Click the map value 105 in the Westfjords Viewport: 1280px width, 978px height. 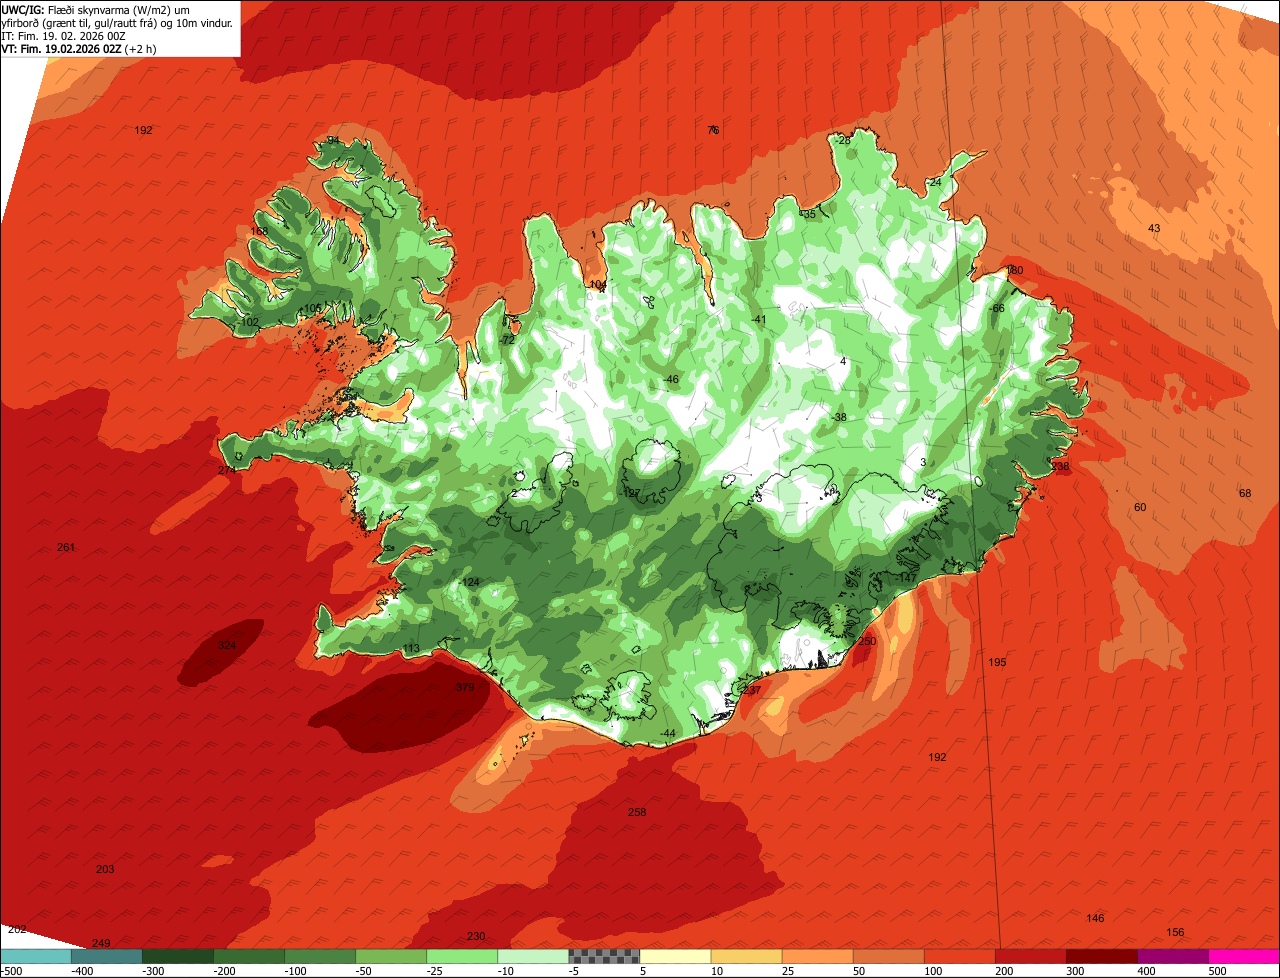tap(312, 308)
